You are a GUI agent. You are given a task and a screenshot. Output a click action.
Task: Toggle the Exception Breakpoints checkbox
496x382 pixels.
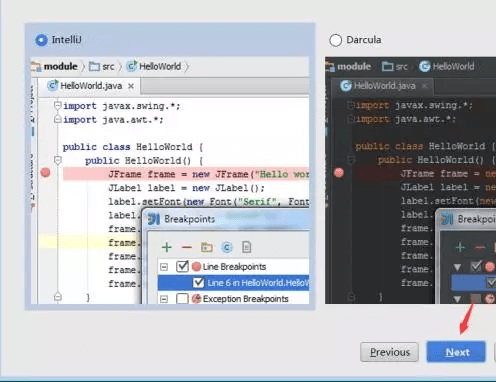click(x=182, y=298)
